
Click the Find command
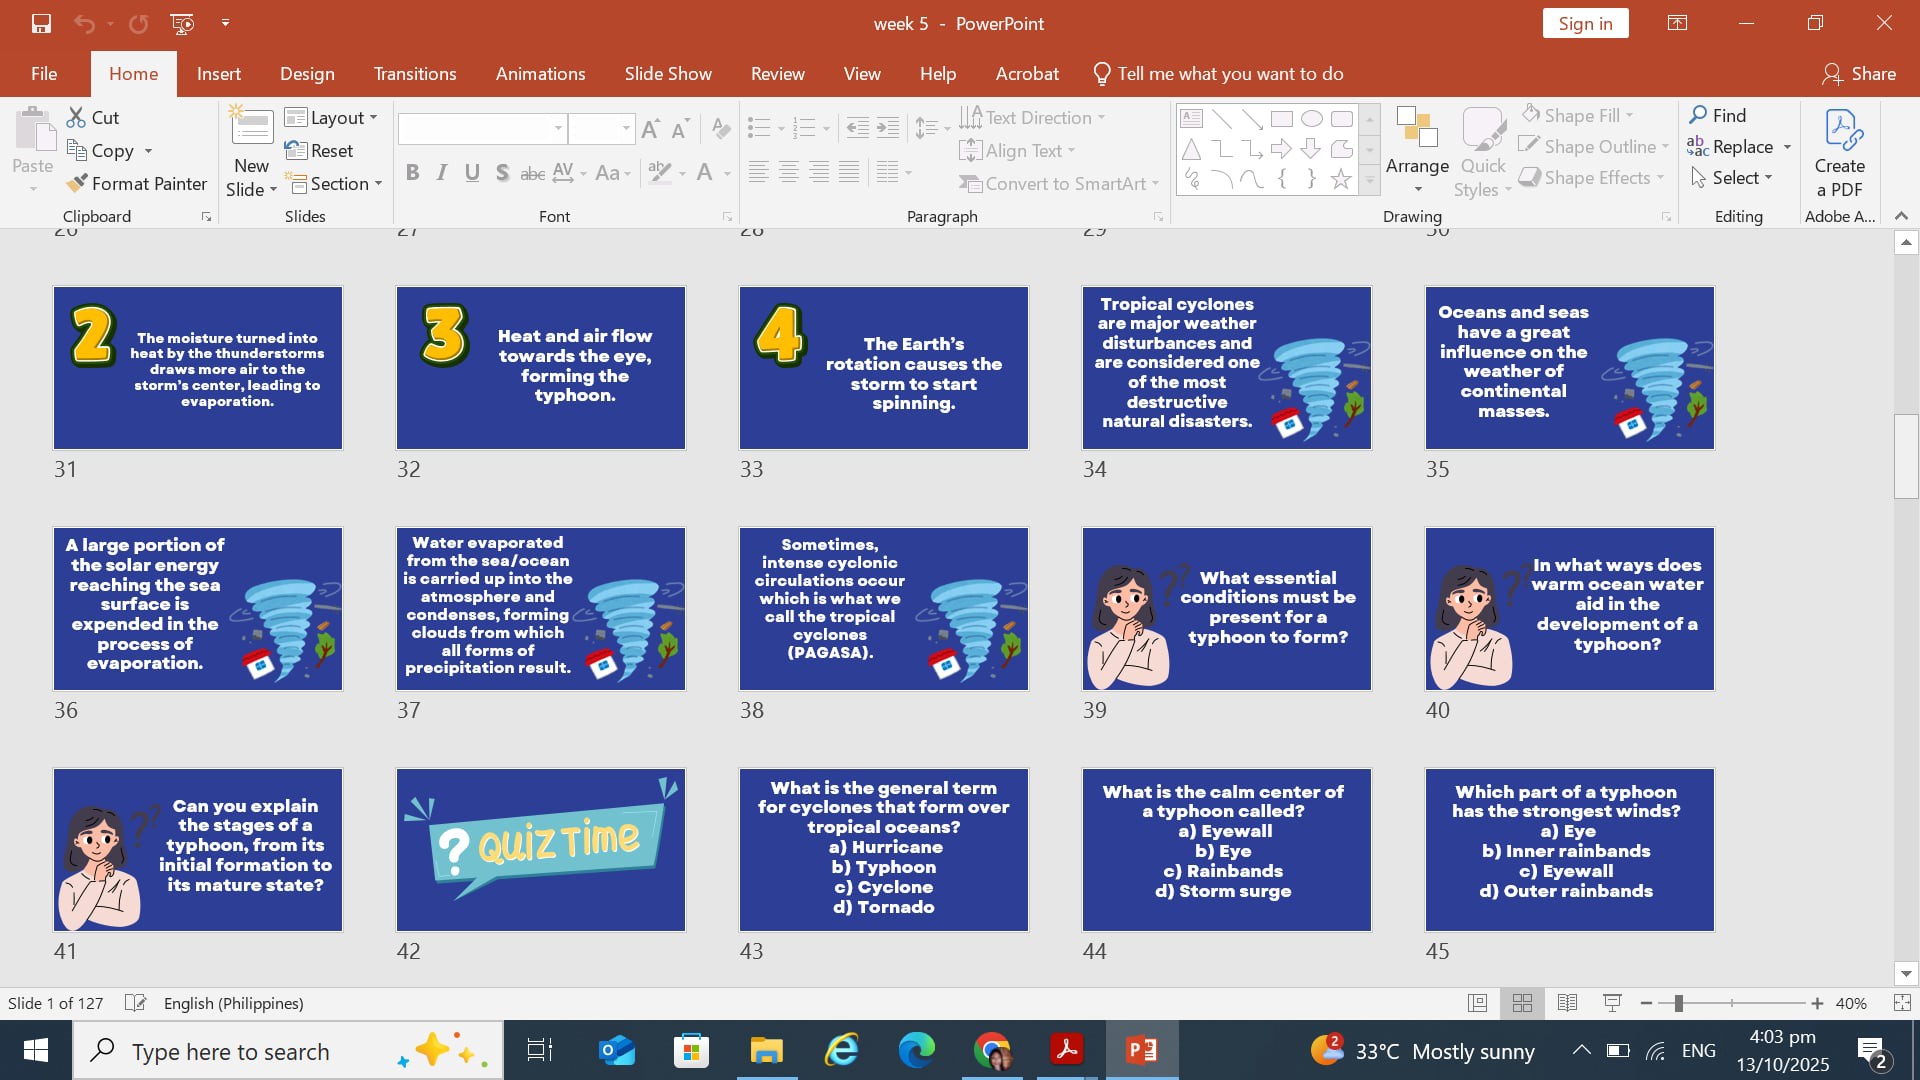pos(1718,115)
